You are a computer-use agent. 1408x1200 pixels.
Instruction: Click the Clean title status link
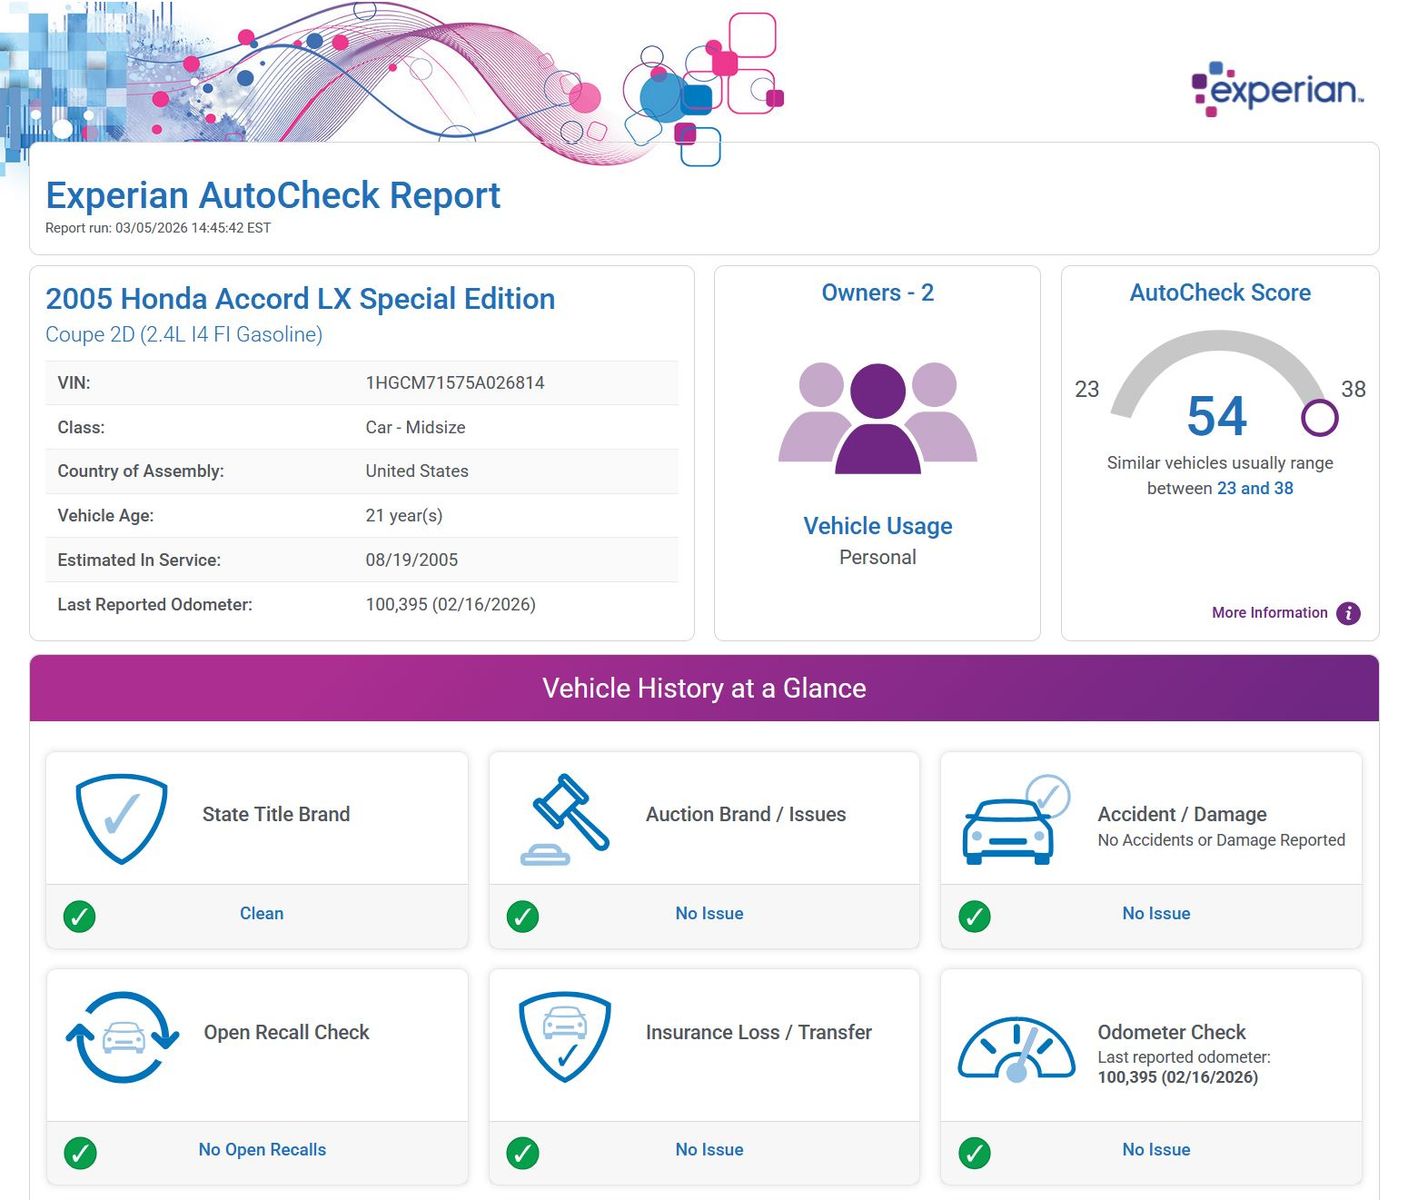261,914
